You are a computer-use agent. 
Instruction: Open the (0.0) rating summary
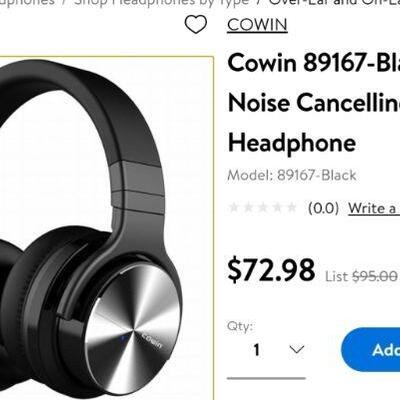323,208
